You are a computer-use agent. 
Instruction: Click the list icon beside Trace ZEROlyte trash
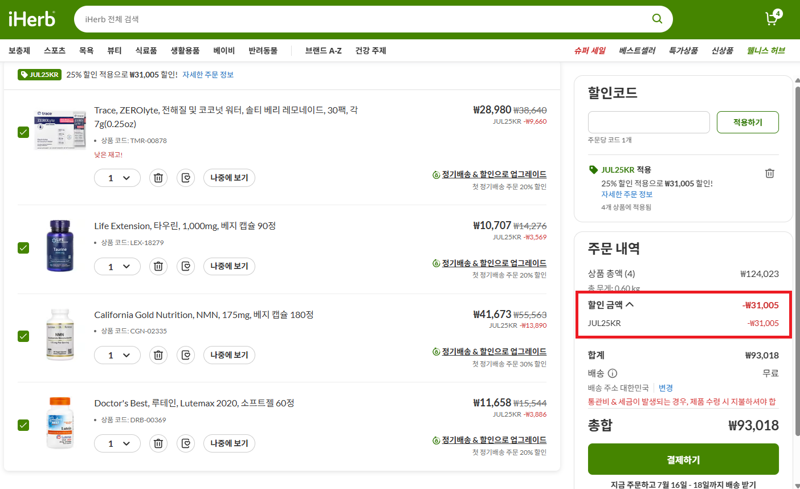(x=186, y=178)
